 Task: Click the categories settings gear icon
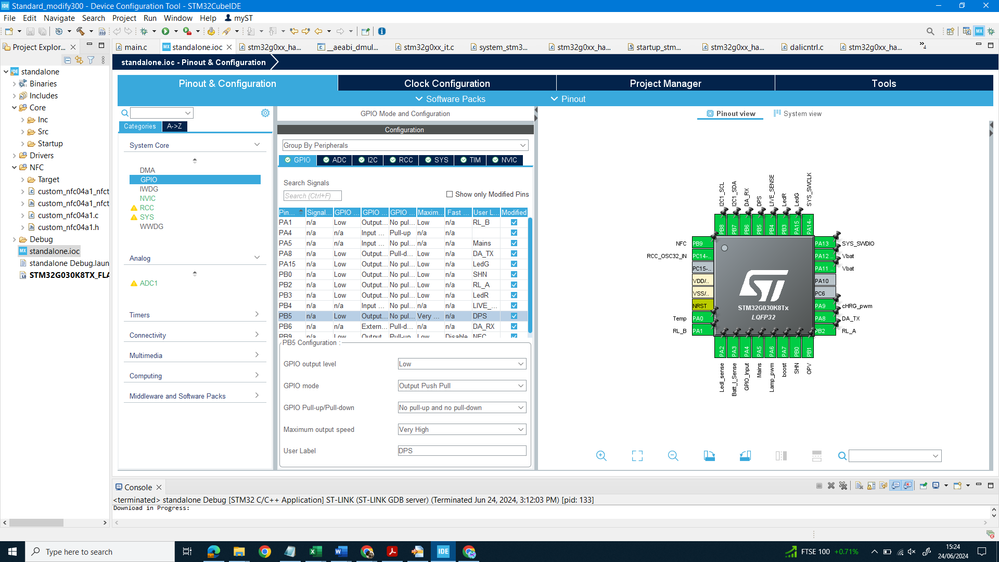pyautogui.click(x=265, y=113)
